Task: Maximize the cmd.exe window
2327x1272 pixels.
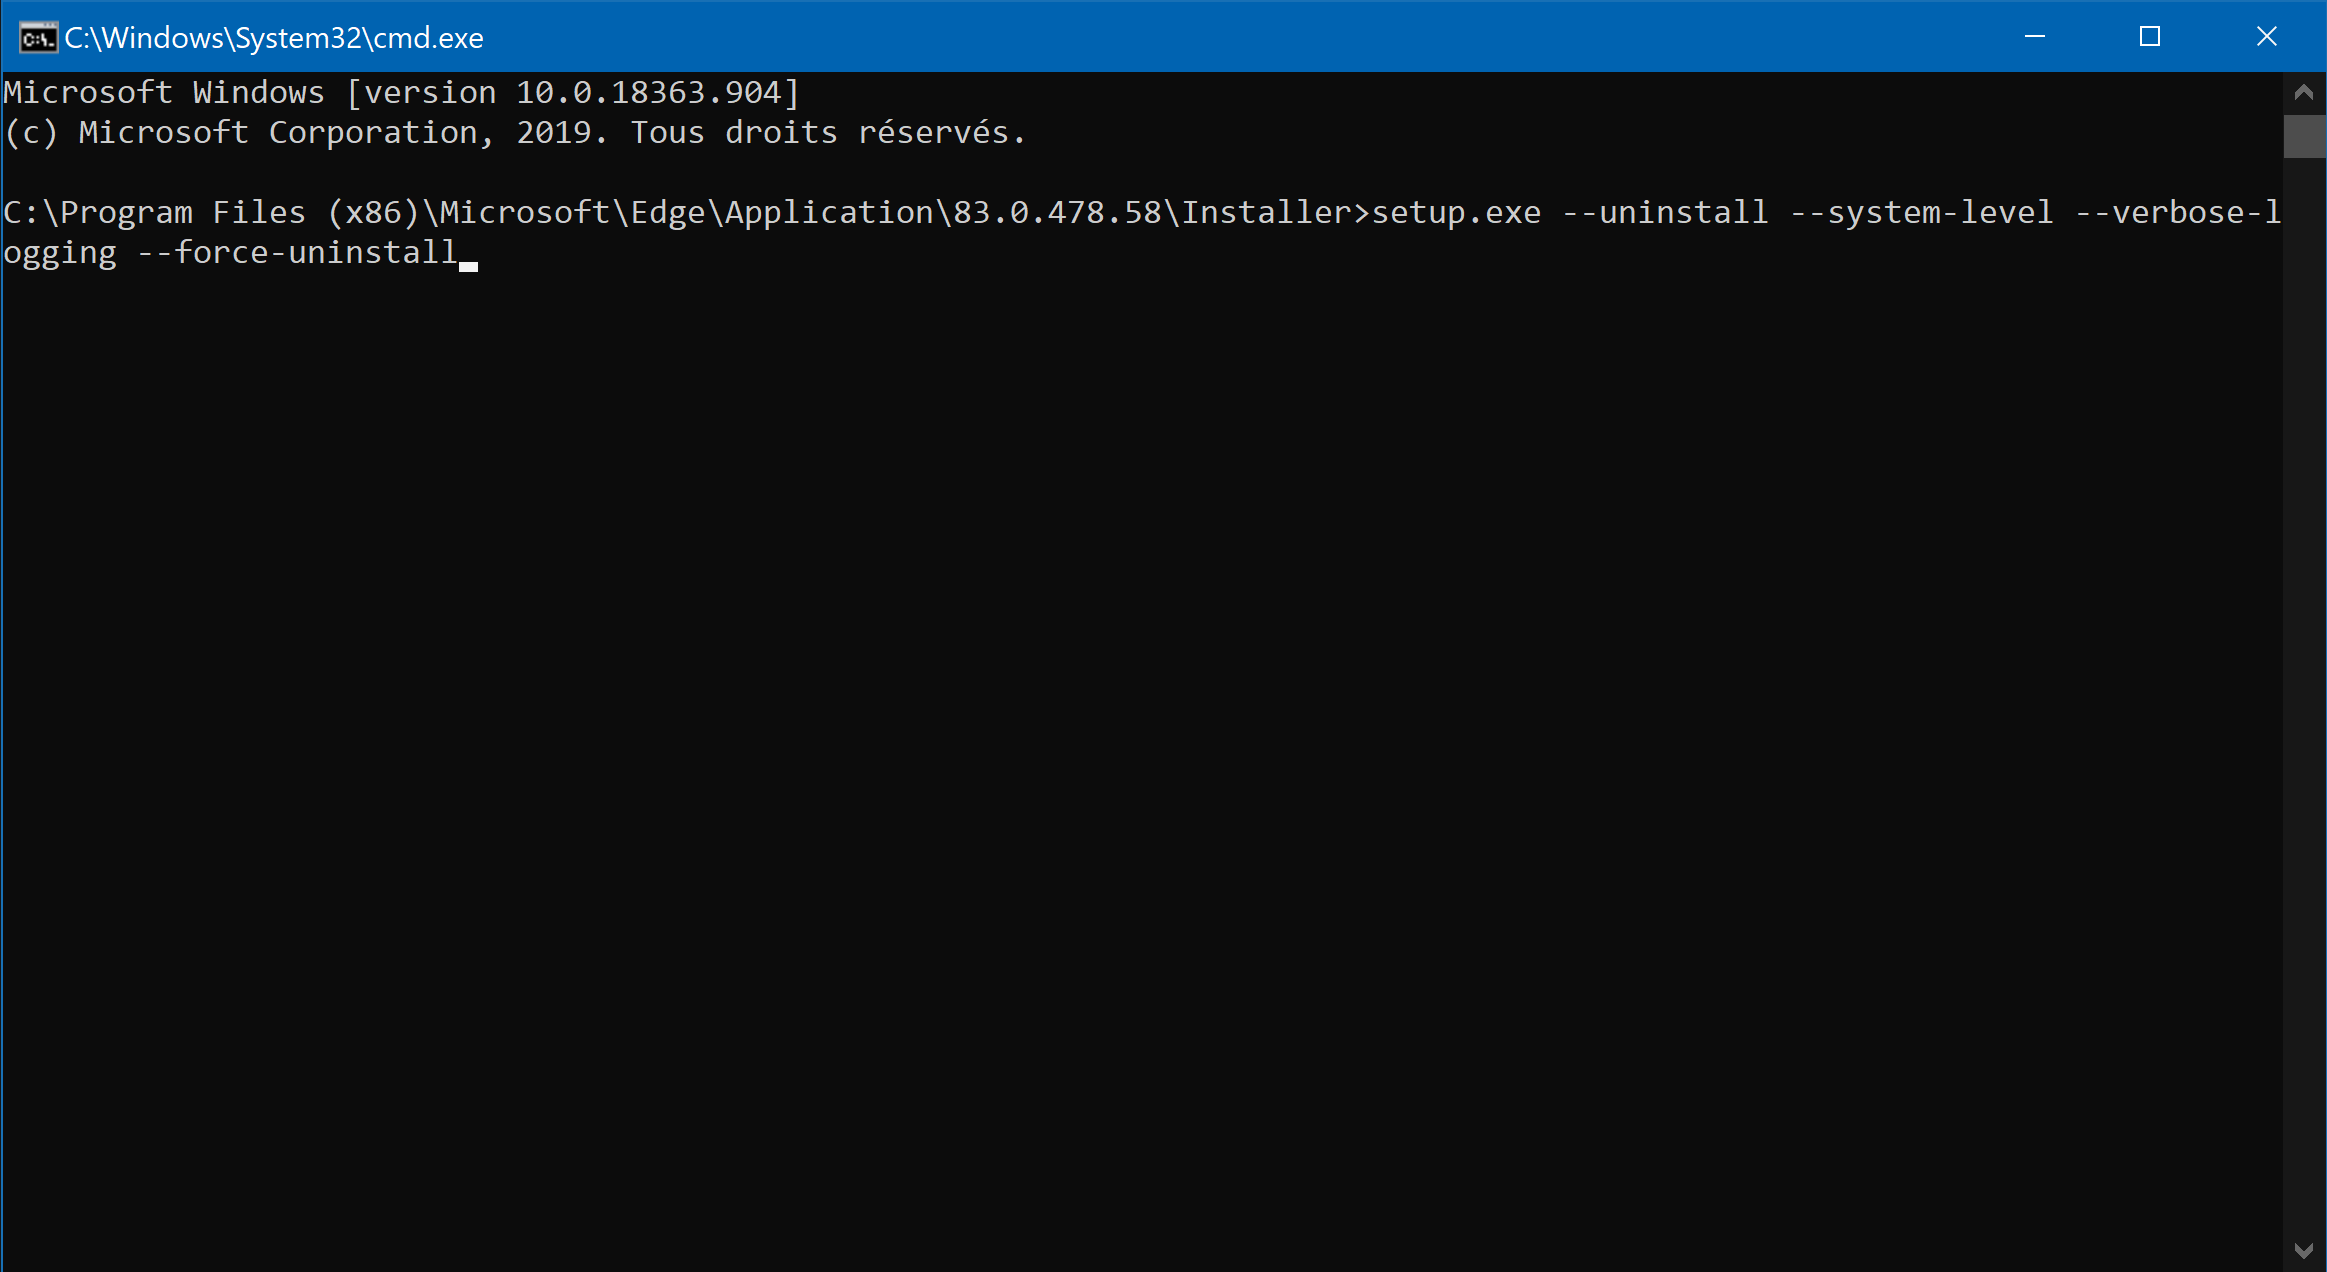Action: coord(2150,37)
